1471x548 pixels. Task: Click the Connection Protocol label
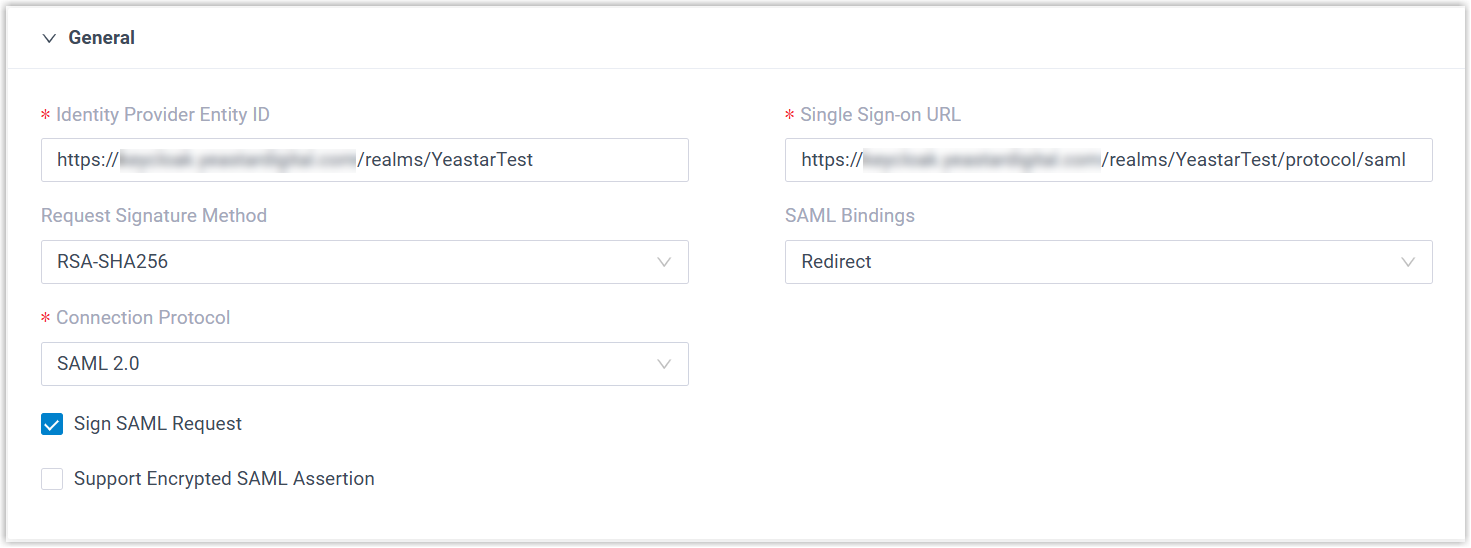(x=143, y=318)
